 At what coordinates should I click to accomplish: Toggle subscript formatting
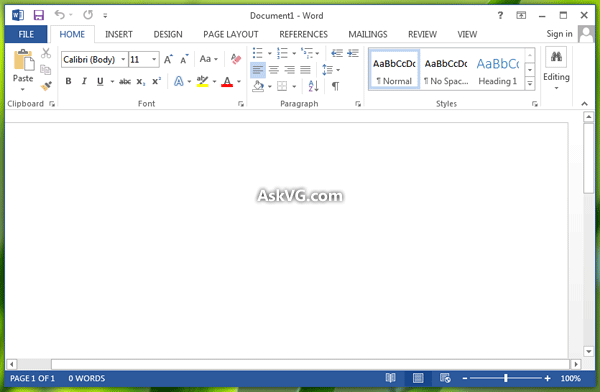[141, 82]
